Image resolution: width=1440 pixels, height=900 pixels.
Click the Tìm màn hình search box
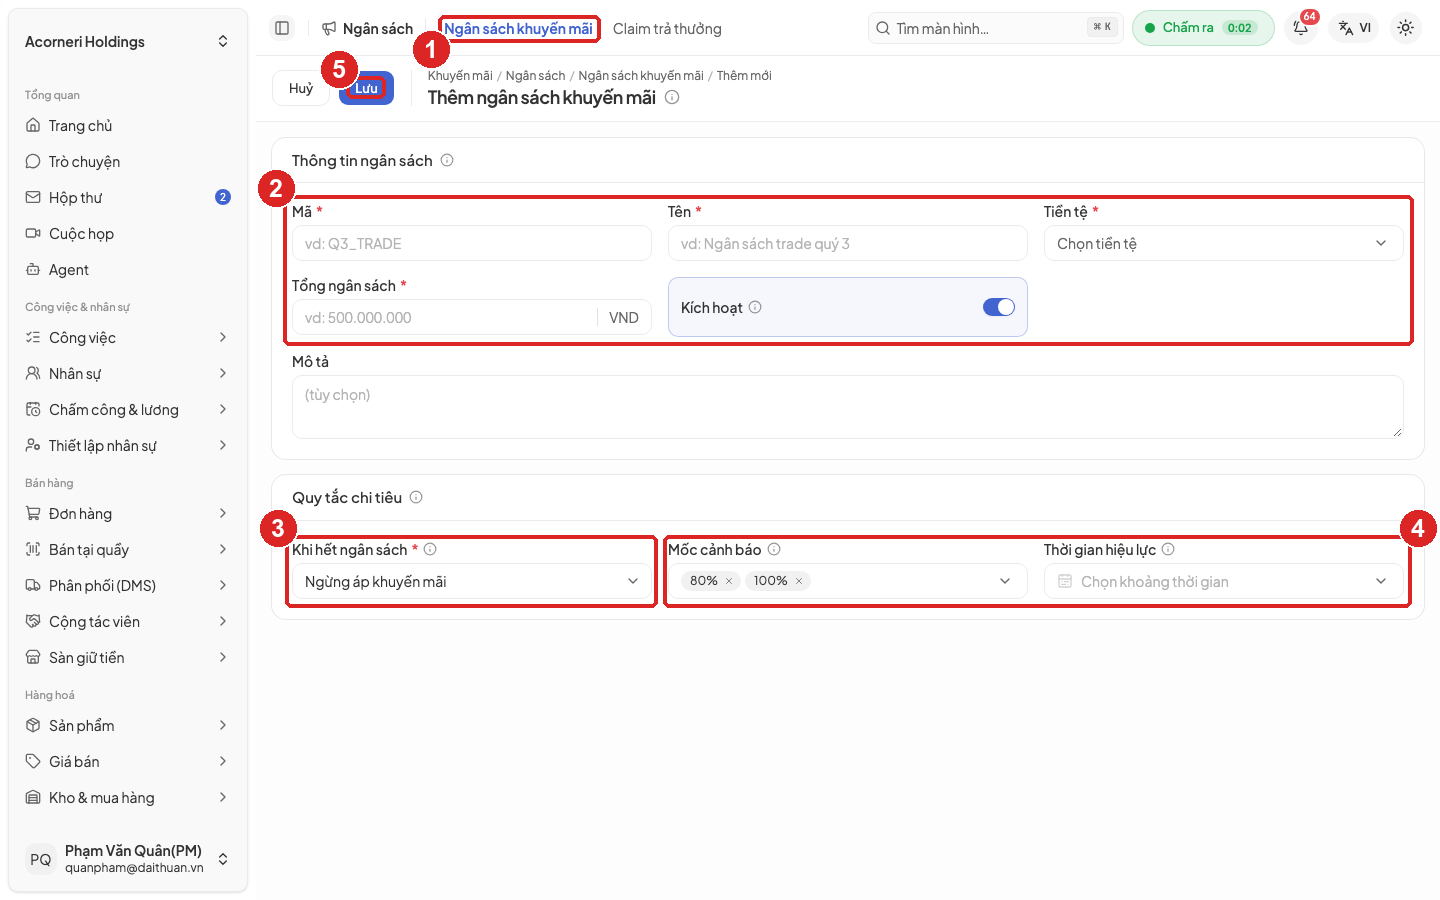tap(996, 28)
